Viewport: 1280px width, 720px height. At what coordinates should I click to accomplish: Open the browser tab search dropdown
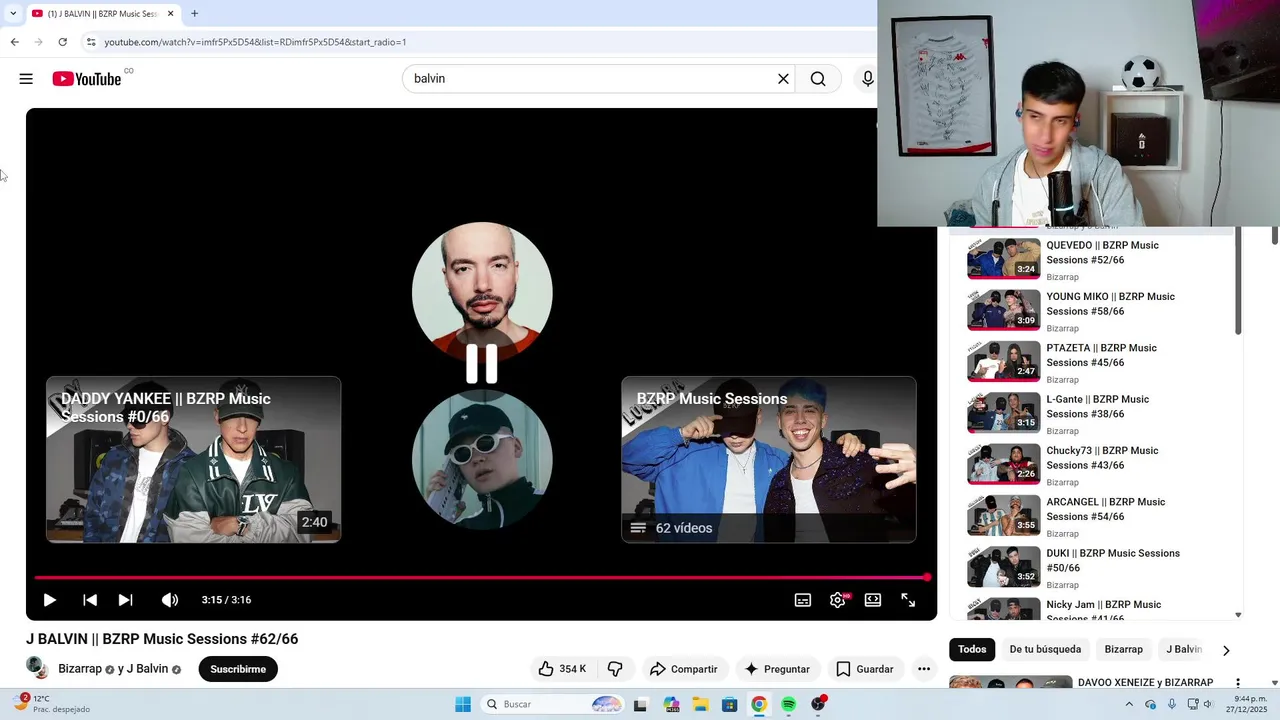[12, 13]
